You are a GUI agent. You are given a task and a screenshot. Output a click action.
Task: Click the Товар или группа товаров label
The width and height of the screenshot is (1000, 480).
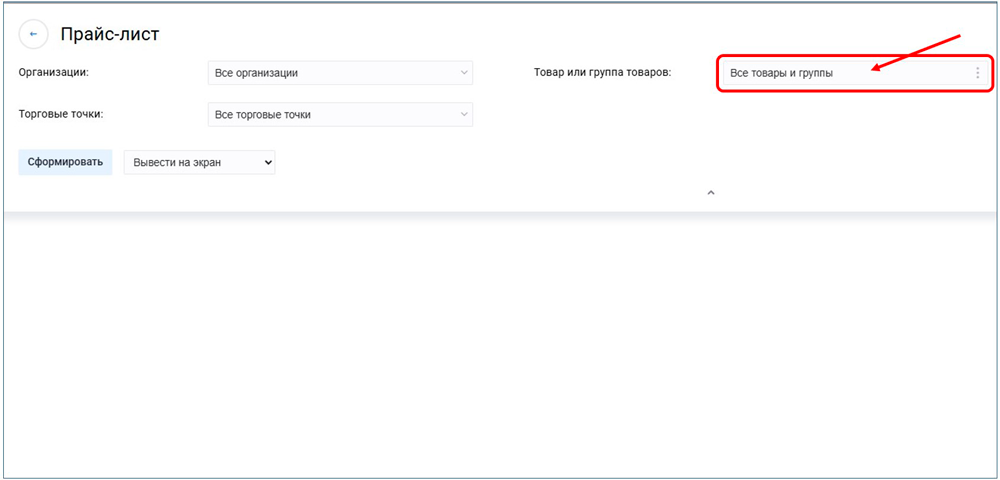[x=603, y=73]
